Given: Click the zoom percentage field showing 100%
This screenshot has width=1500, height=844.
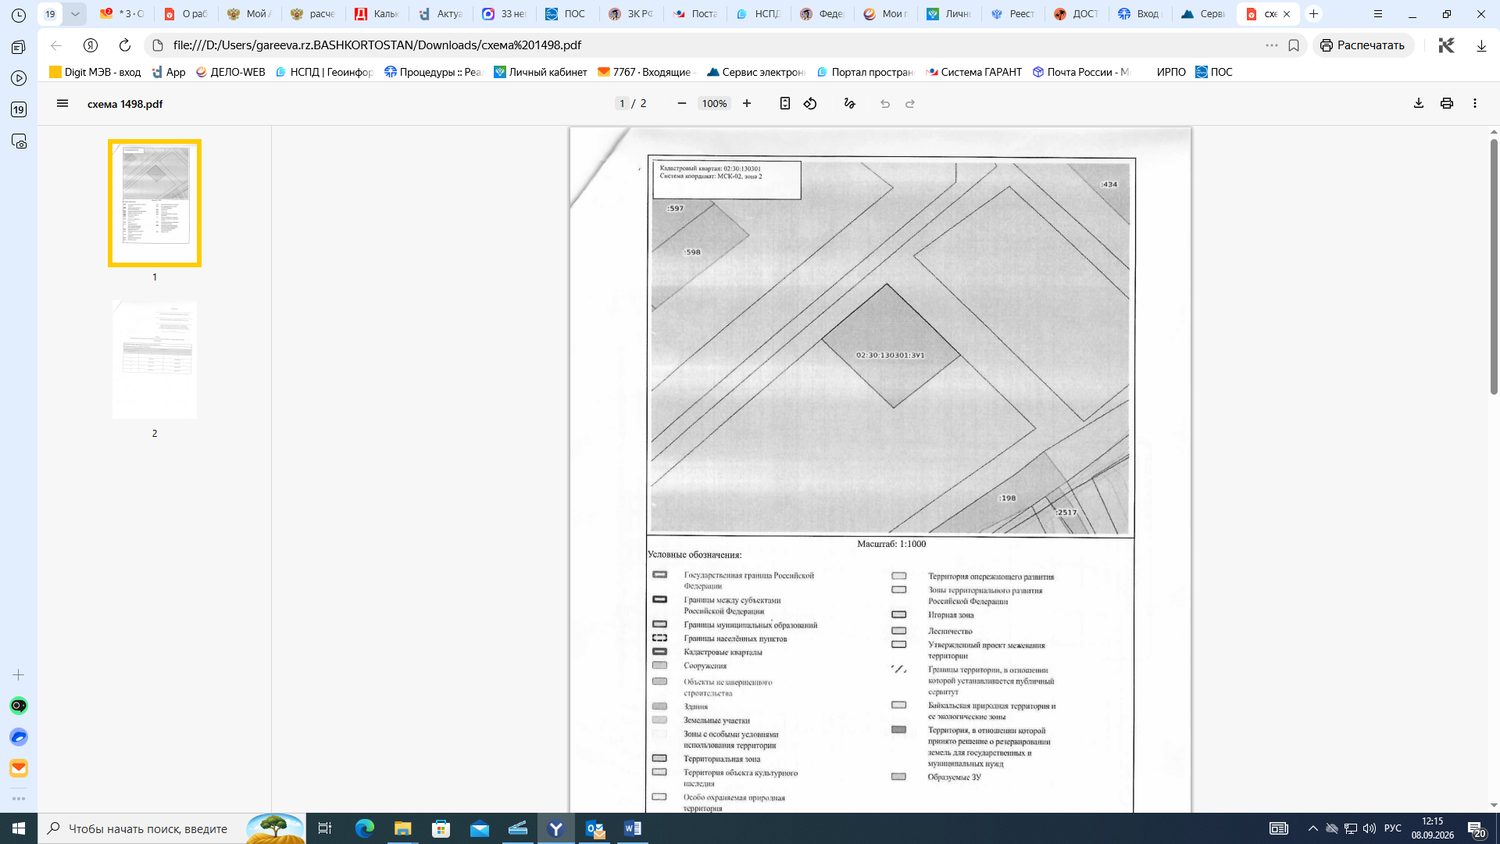Looking at the screenshot, I should [714, 103].
